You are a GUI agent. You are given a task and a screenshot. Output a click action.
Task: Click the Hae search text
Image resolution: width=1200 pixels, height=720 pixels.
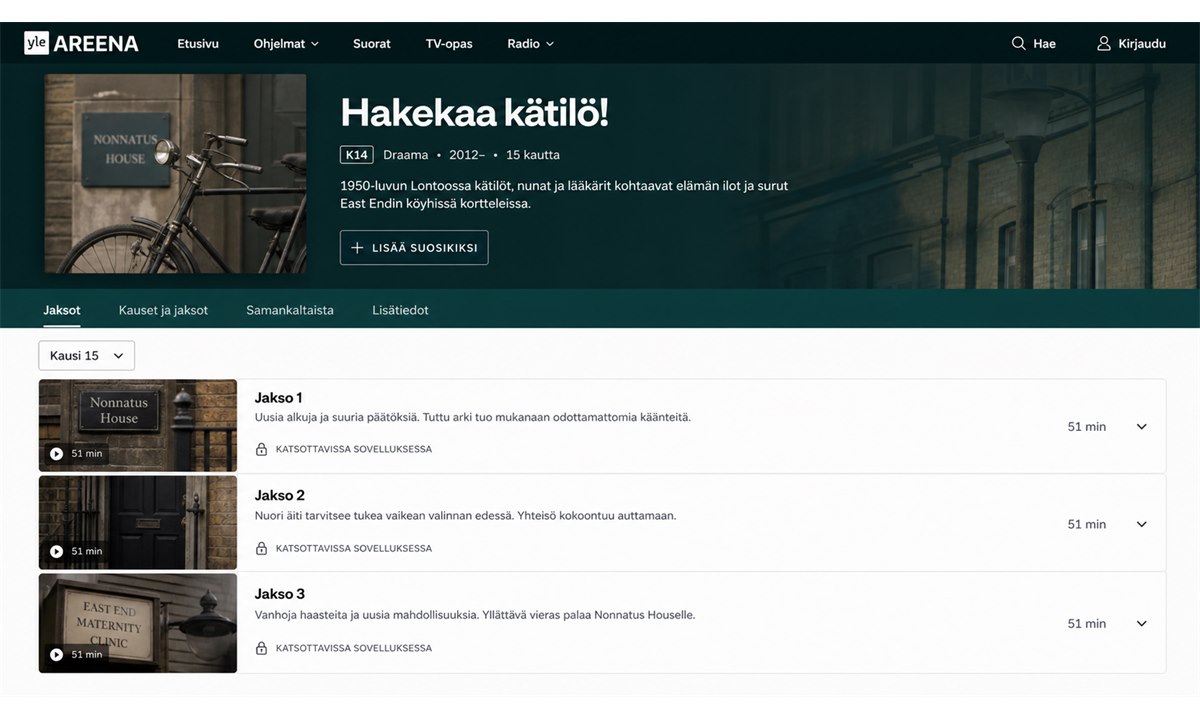coord(1044,43)
